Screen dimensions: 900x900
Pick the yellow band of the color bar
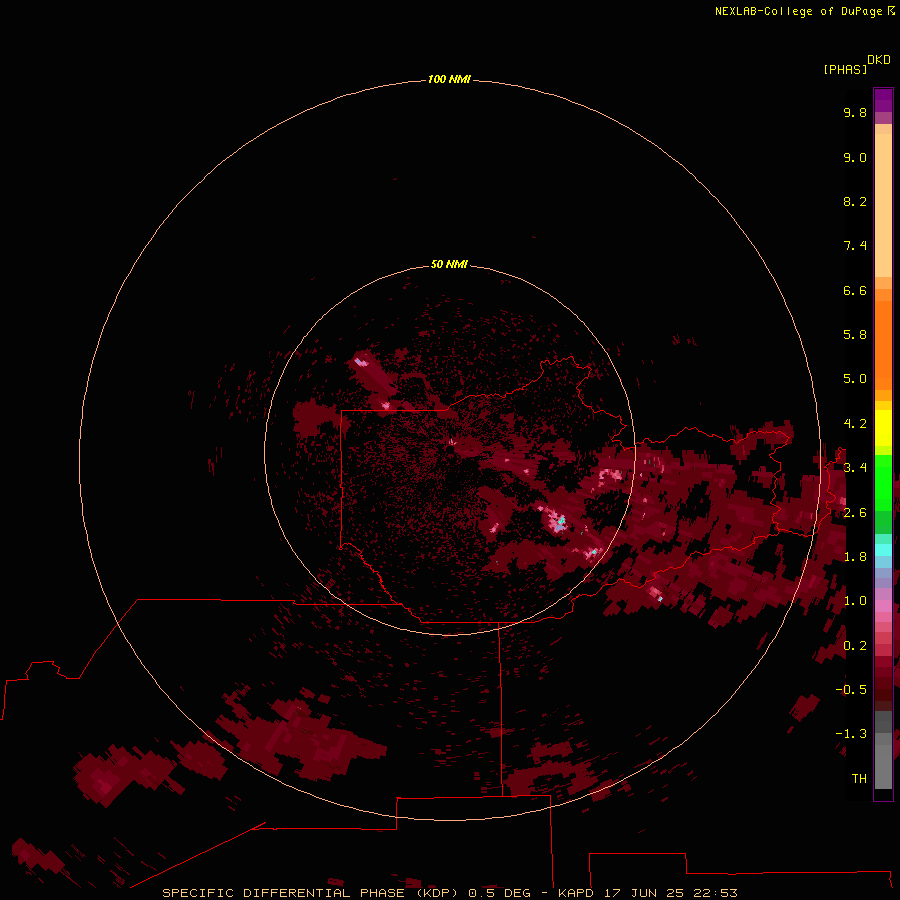(883, 428)
